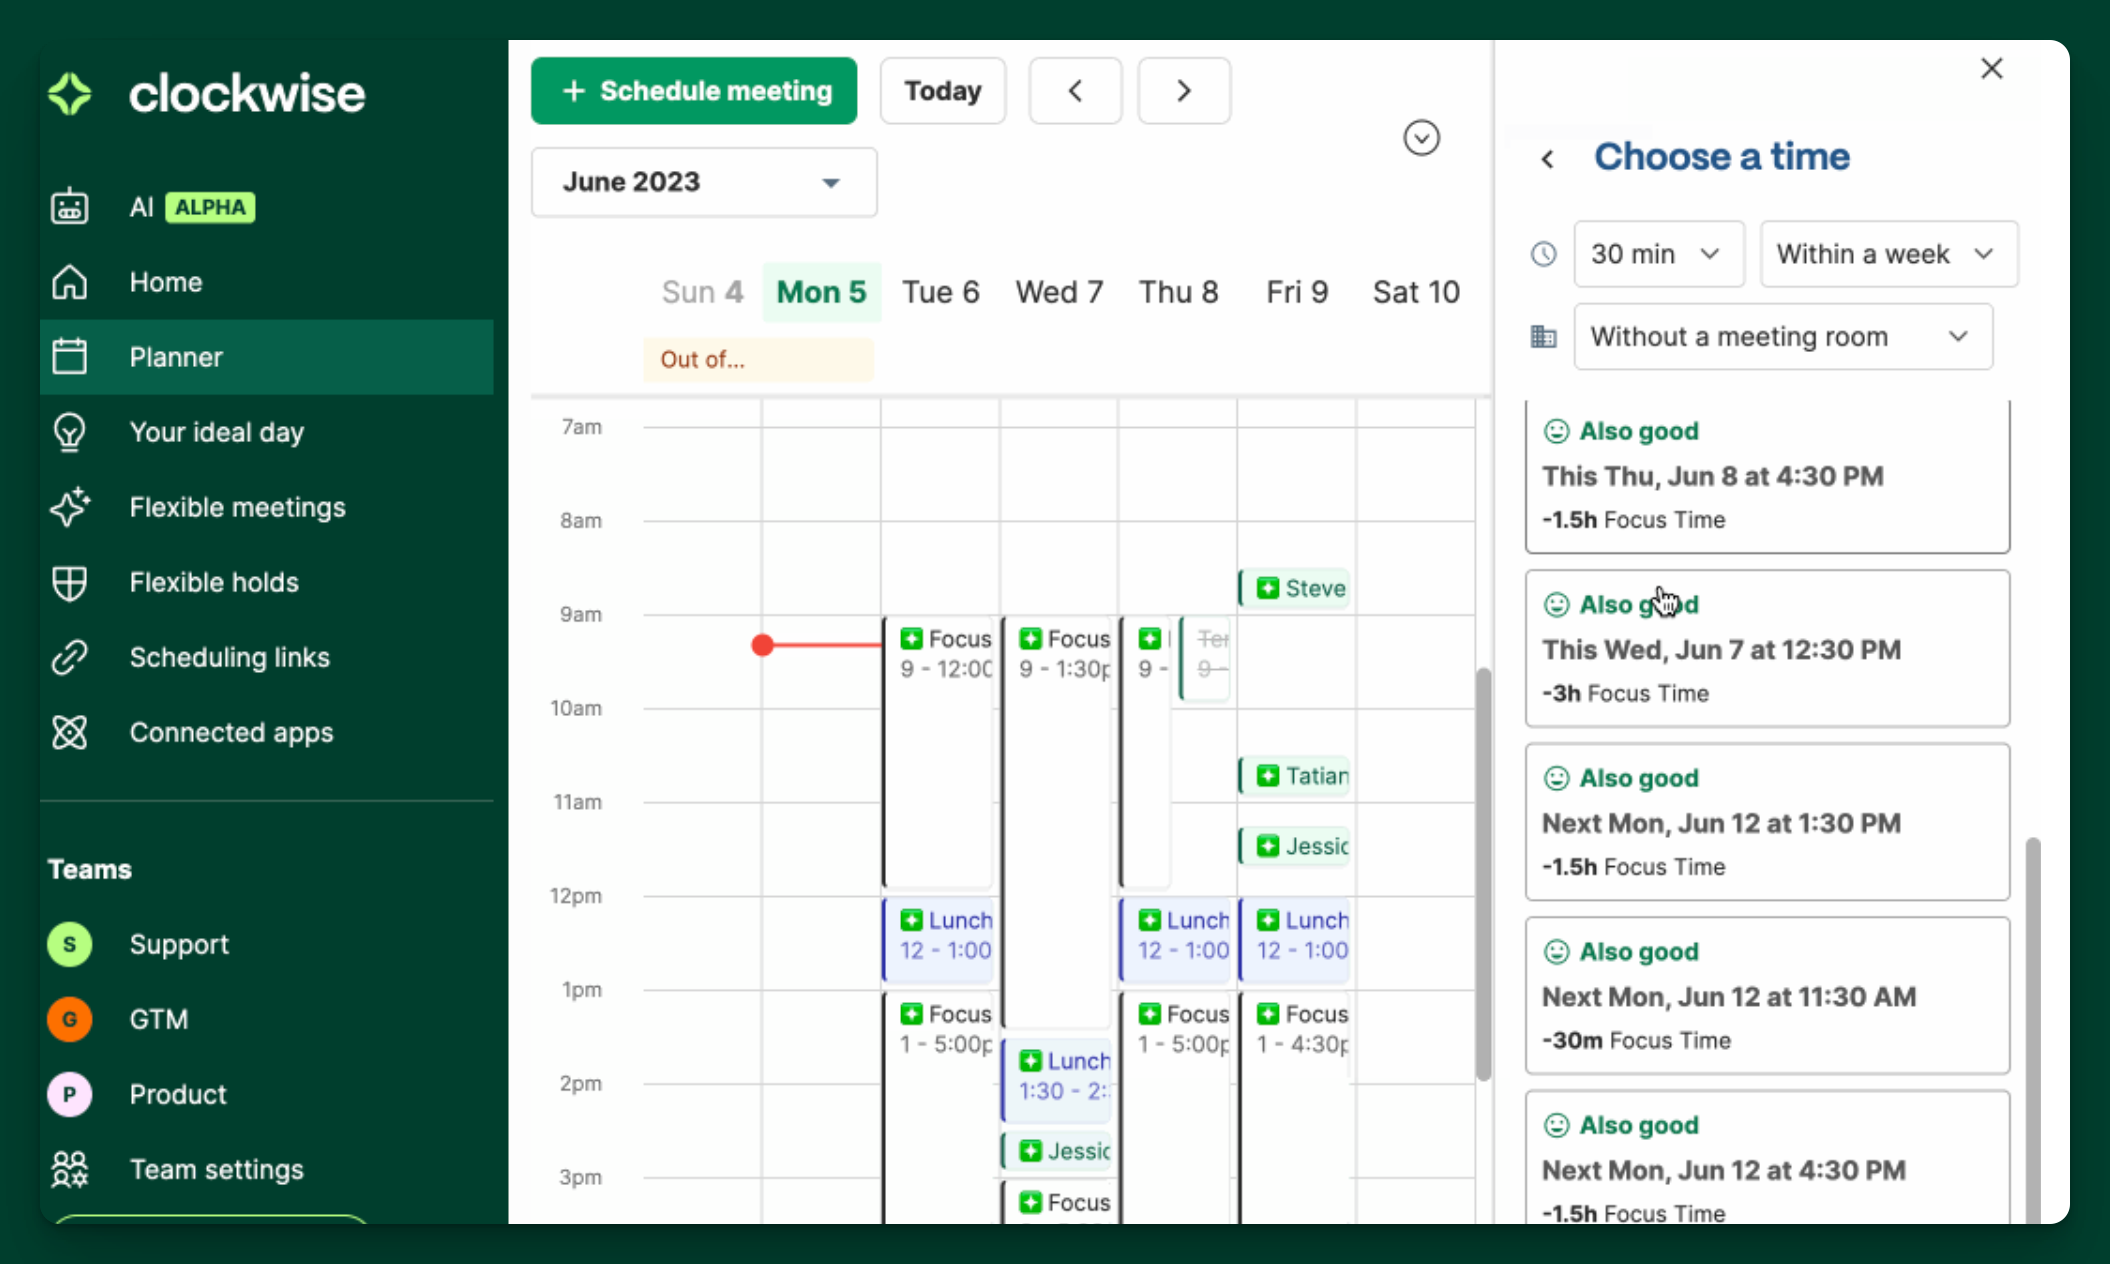Open Tuesday Lunch 12 - 1:00 event

point(938,939)
